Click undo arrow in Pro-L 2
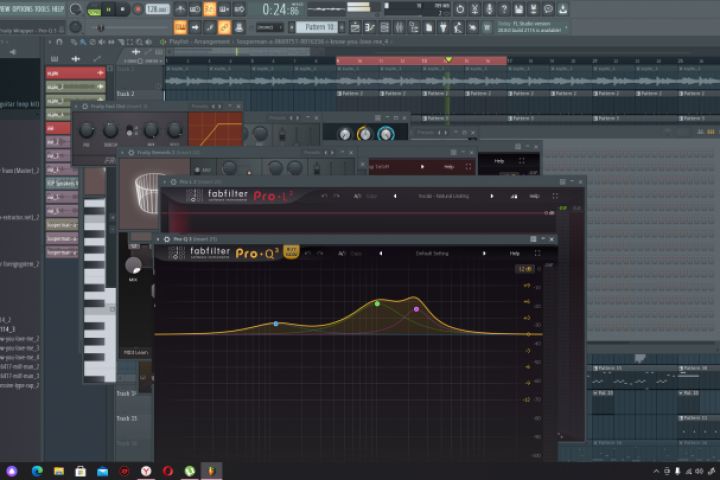The height and width of the screenshot is (480, 720). click(x=324, y=196)
